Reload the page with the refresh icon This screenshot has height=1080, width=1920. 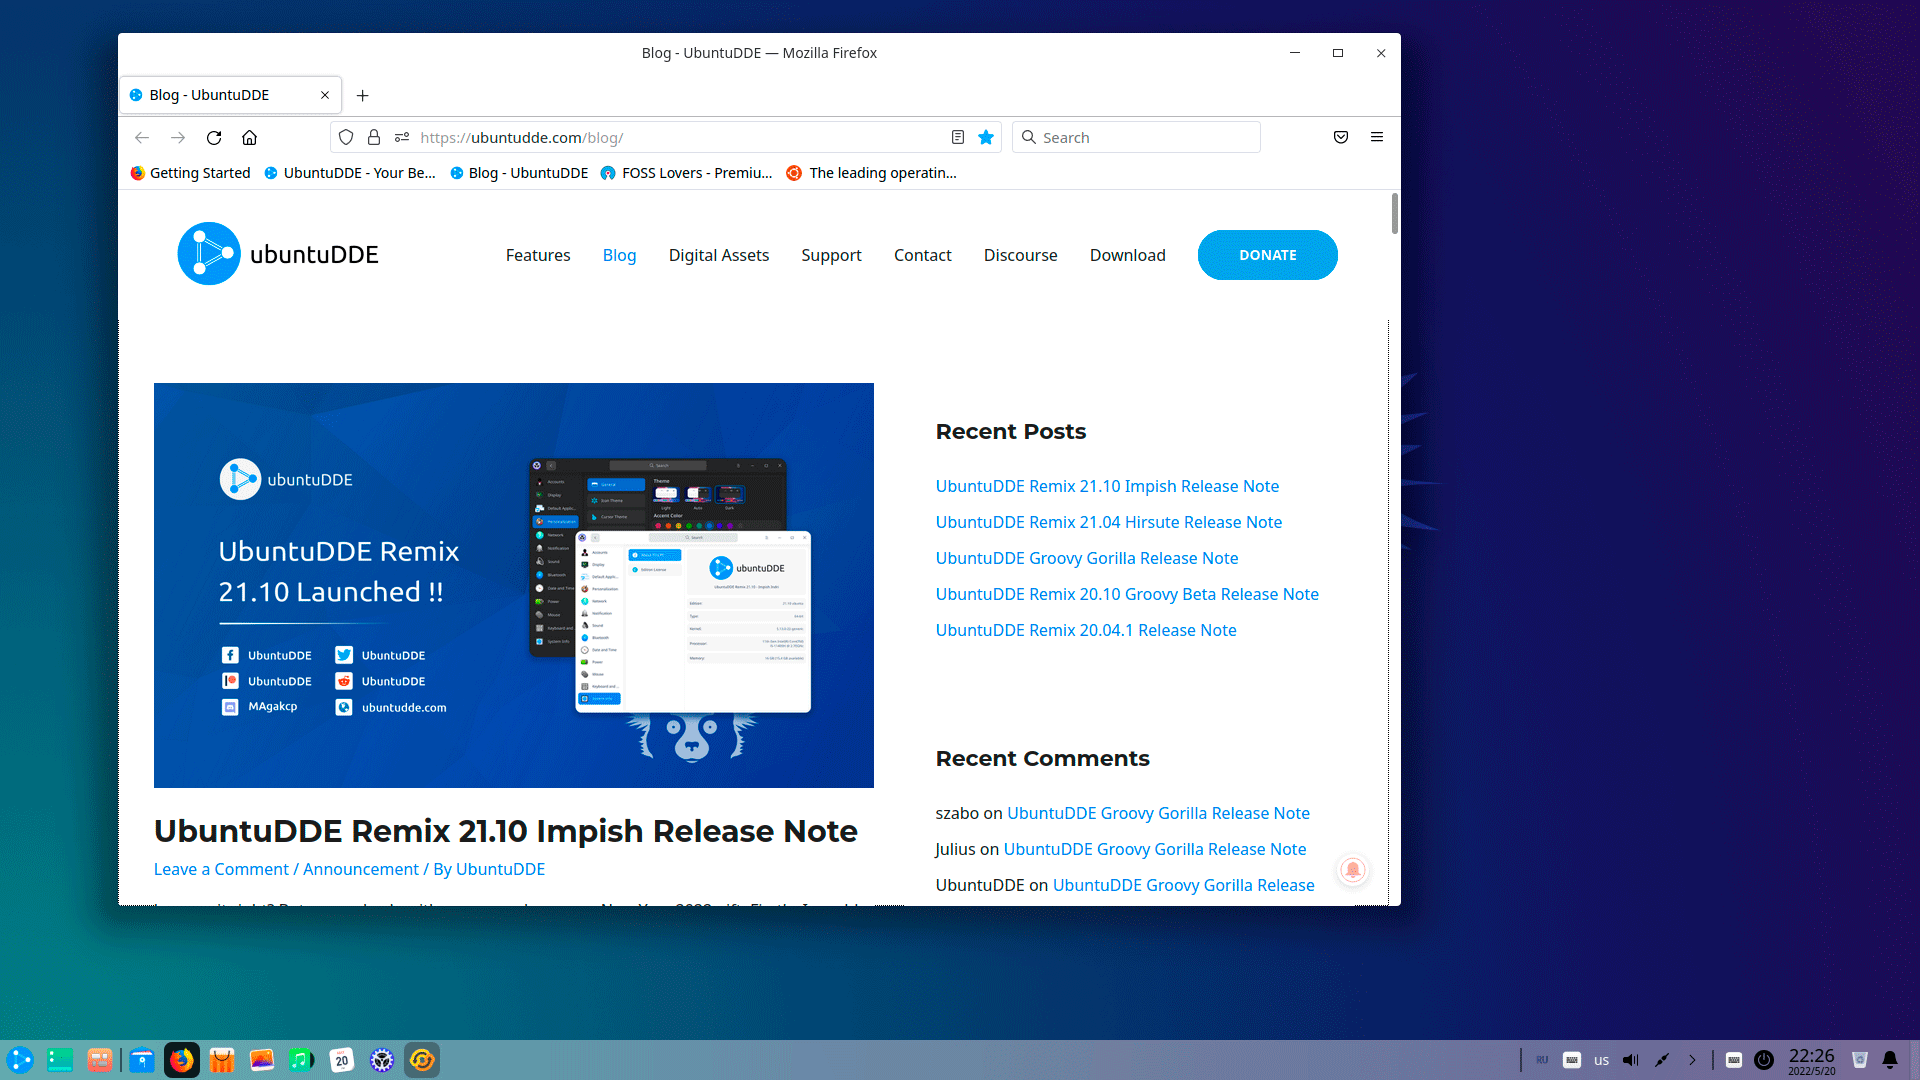coord(214,138)
